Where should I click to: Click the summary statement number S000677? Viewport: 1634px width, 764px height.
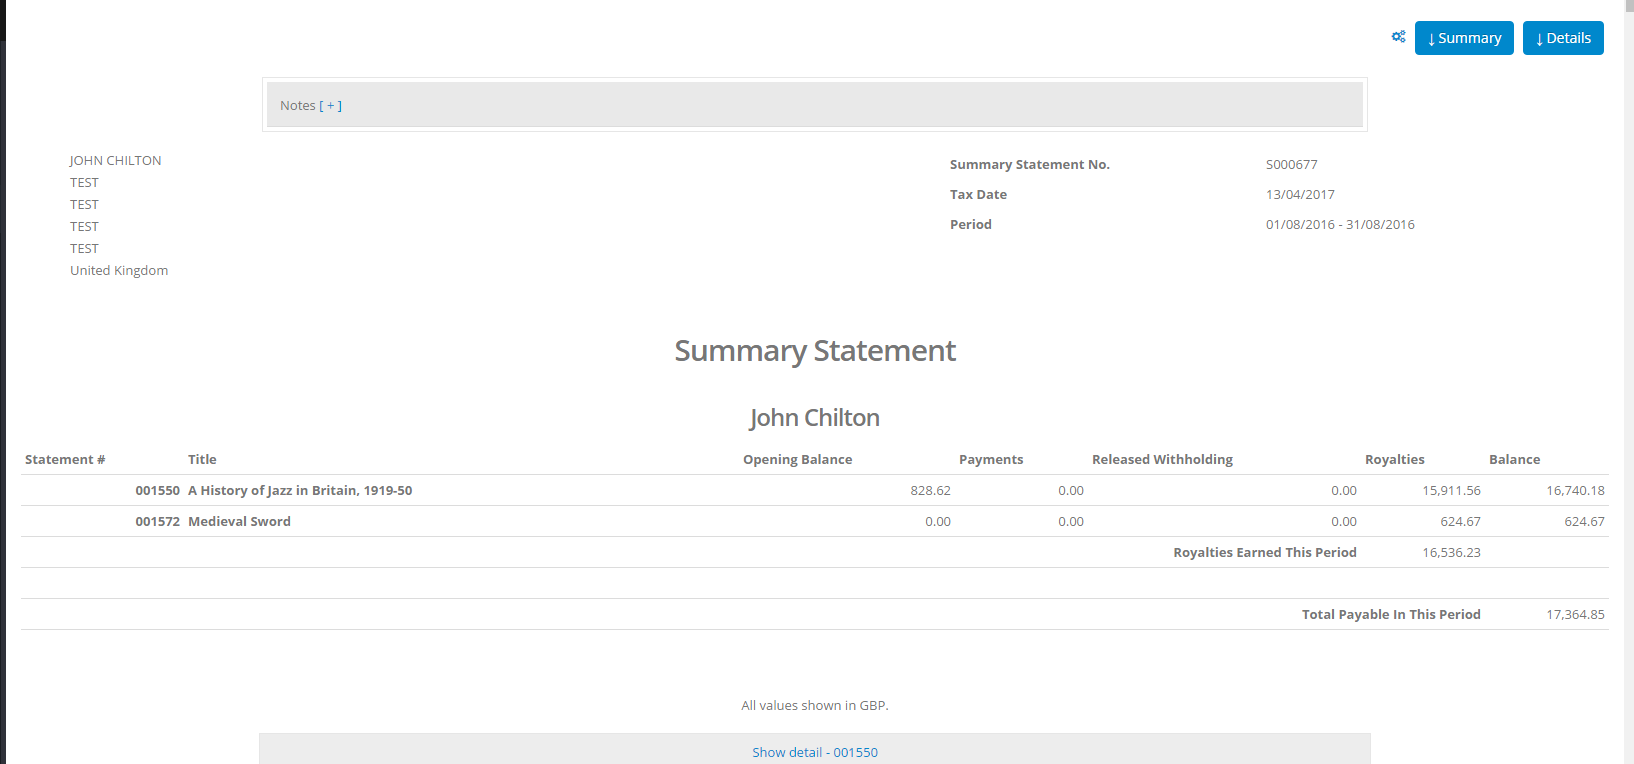point(1291,165)
